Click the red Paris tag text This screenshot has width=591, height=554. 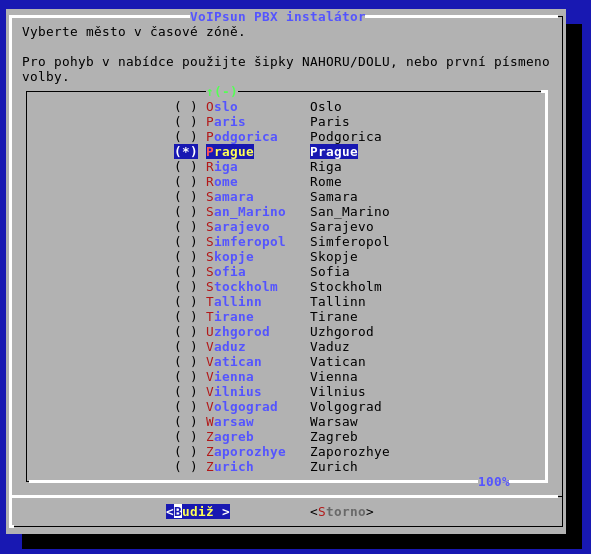tap(225, 122)
